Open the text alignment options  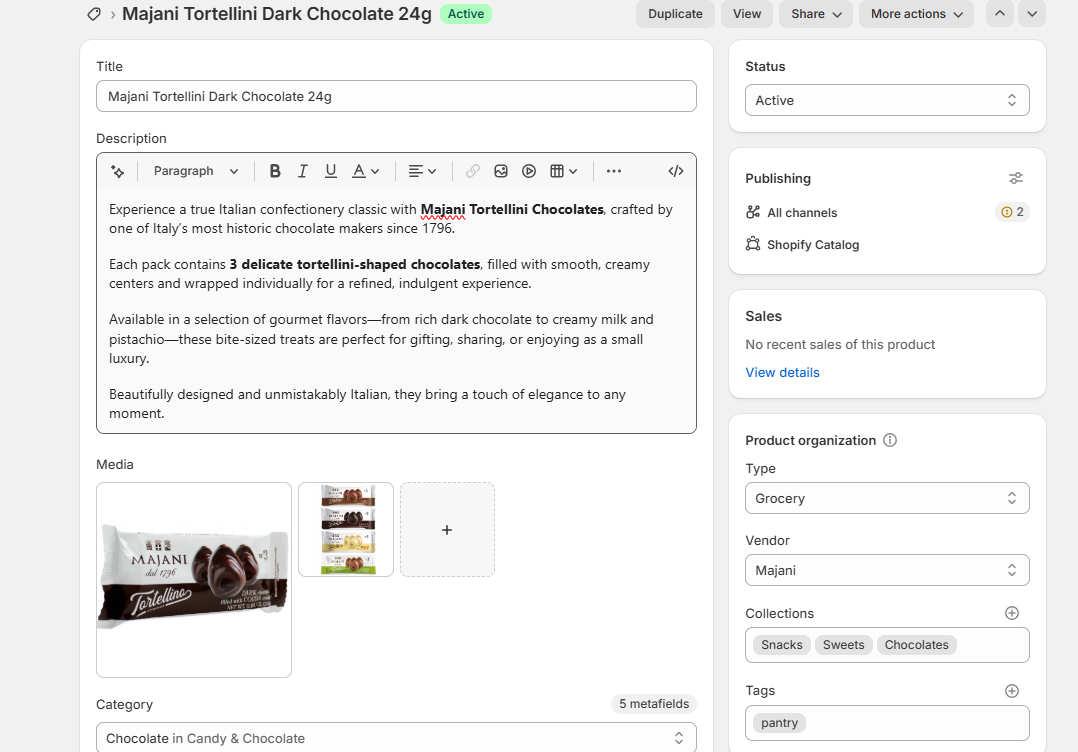tap(422, 171)
